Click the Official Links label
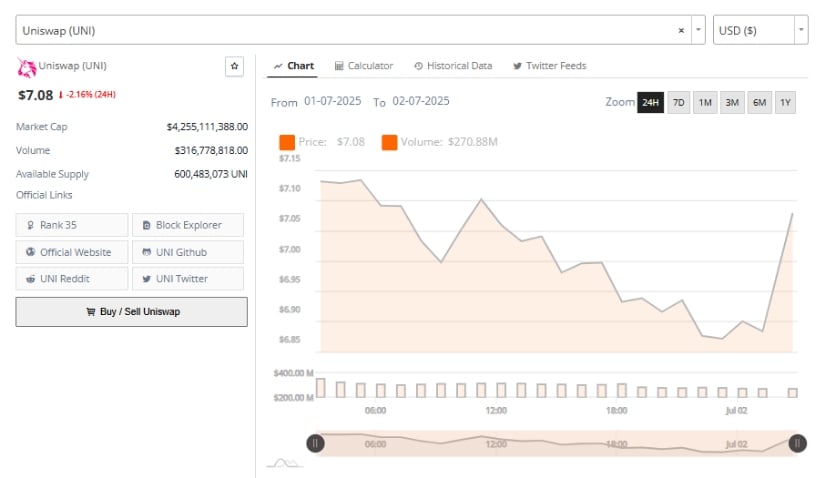Viewport: 825px width, 478px height. [x=44, y=195]
